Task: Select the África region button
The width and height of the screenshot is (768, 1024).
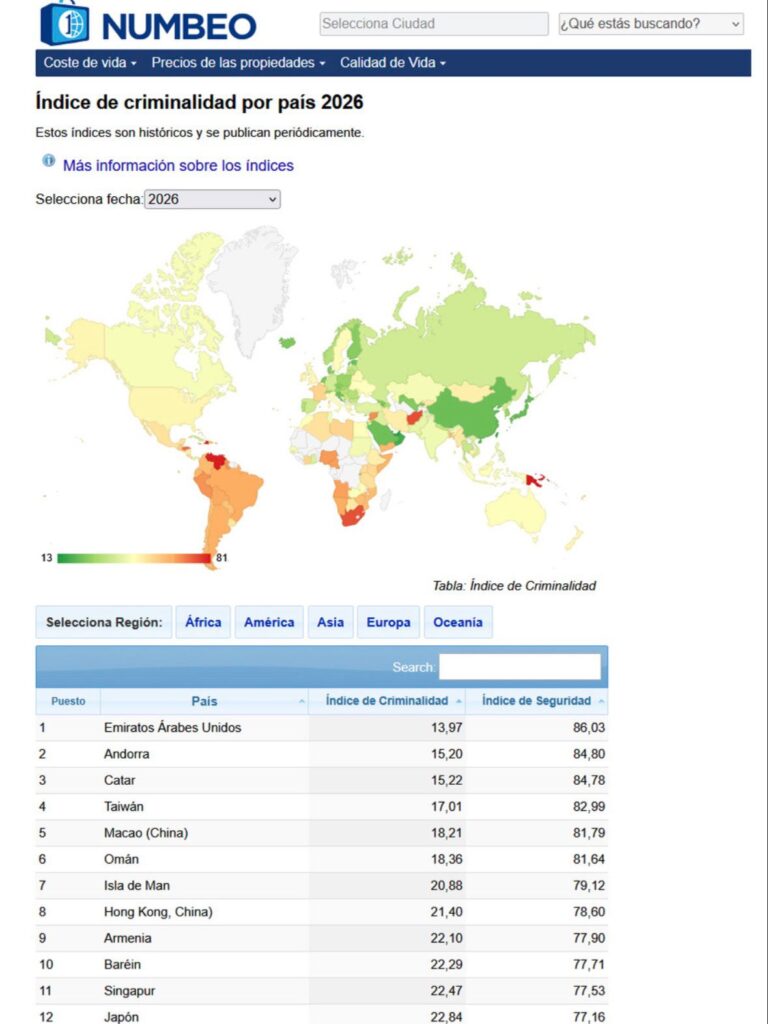Action: tap(203, 622)
